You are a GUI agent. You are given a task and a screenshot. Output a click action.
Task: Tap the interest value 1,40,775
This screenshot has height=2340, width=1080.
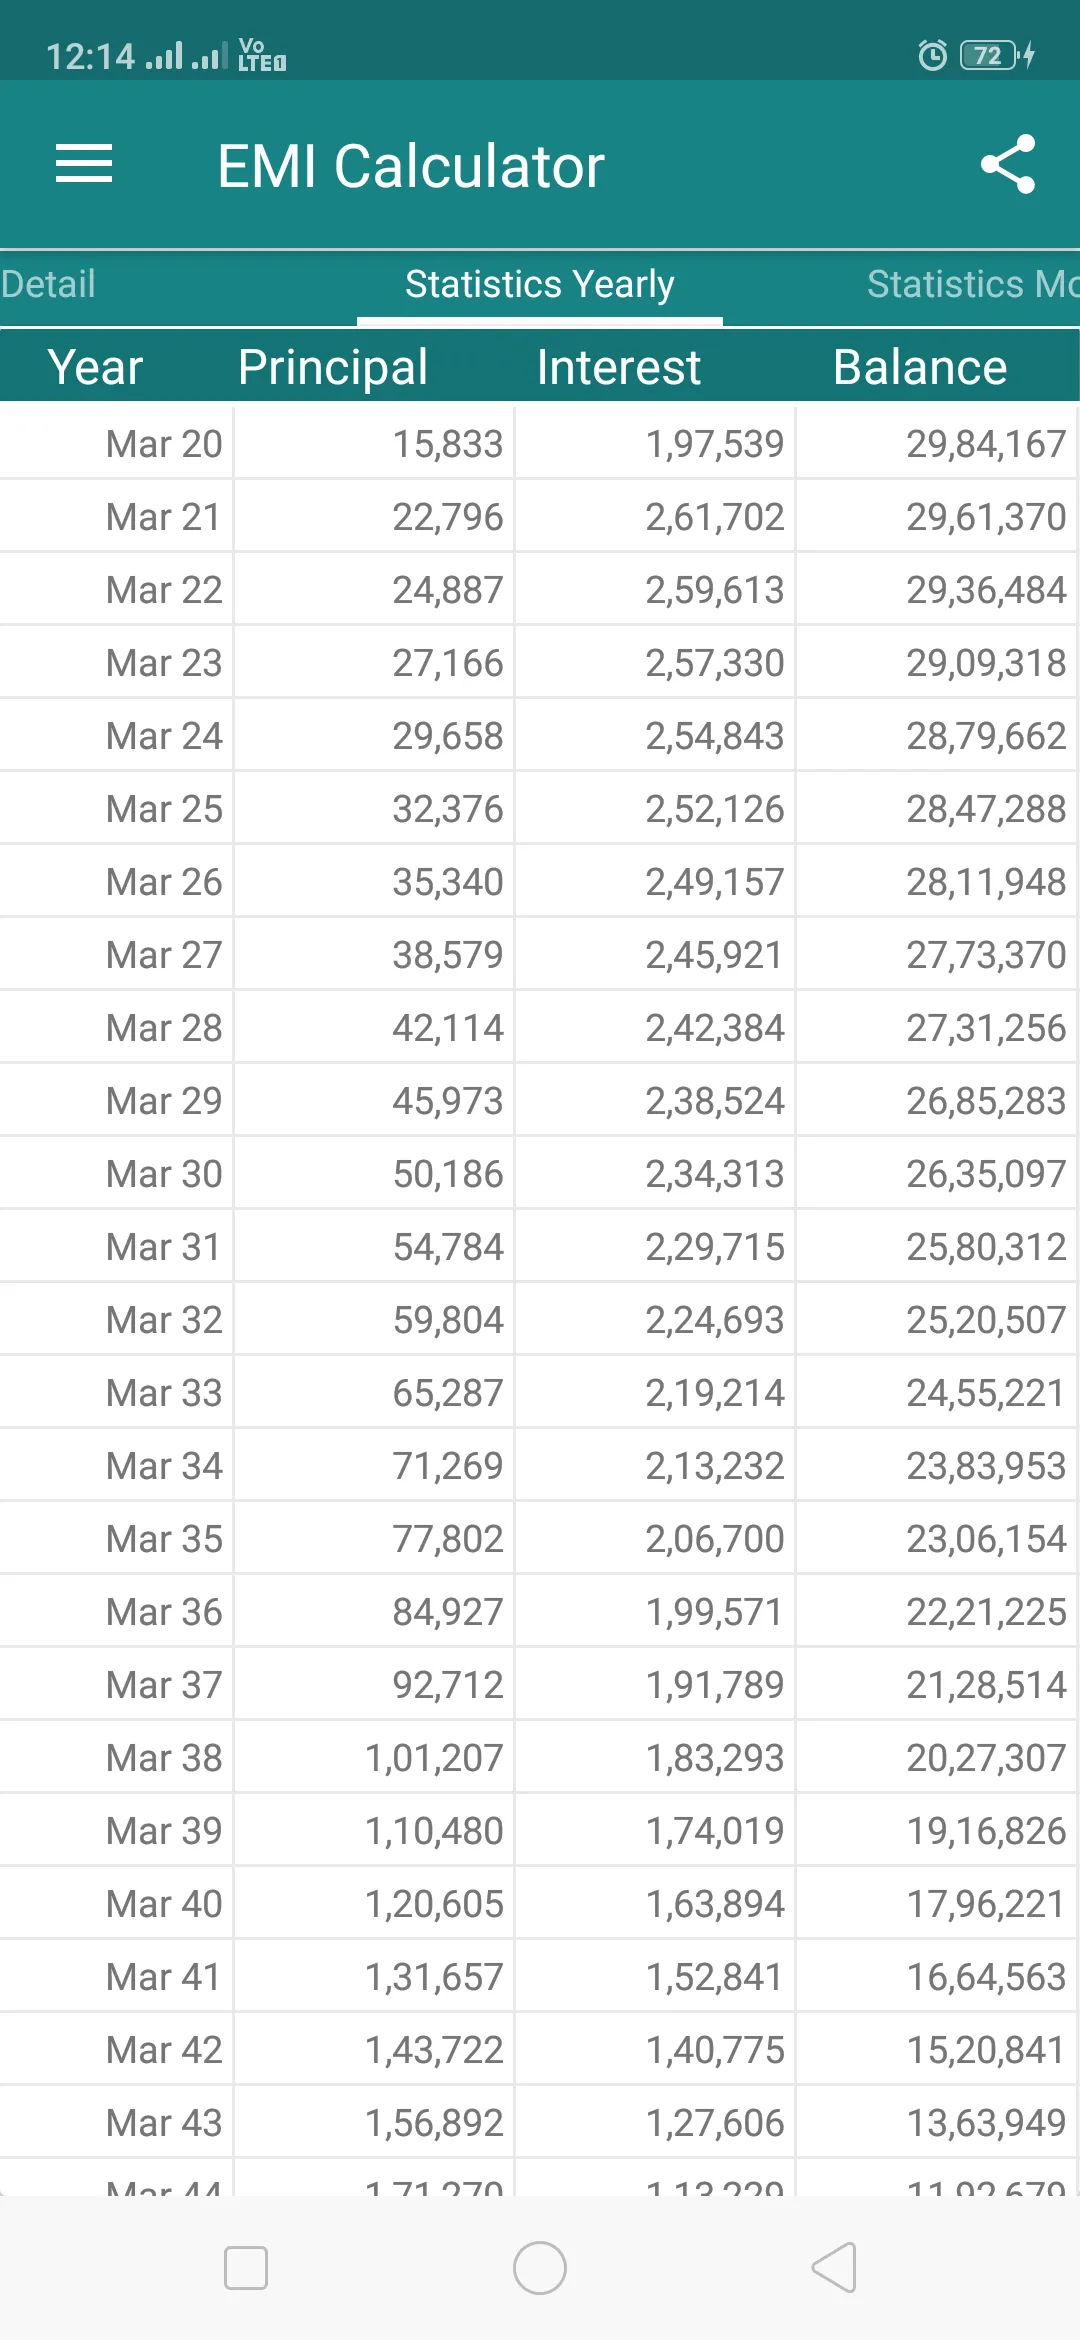(x=714, y=2050)
